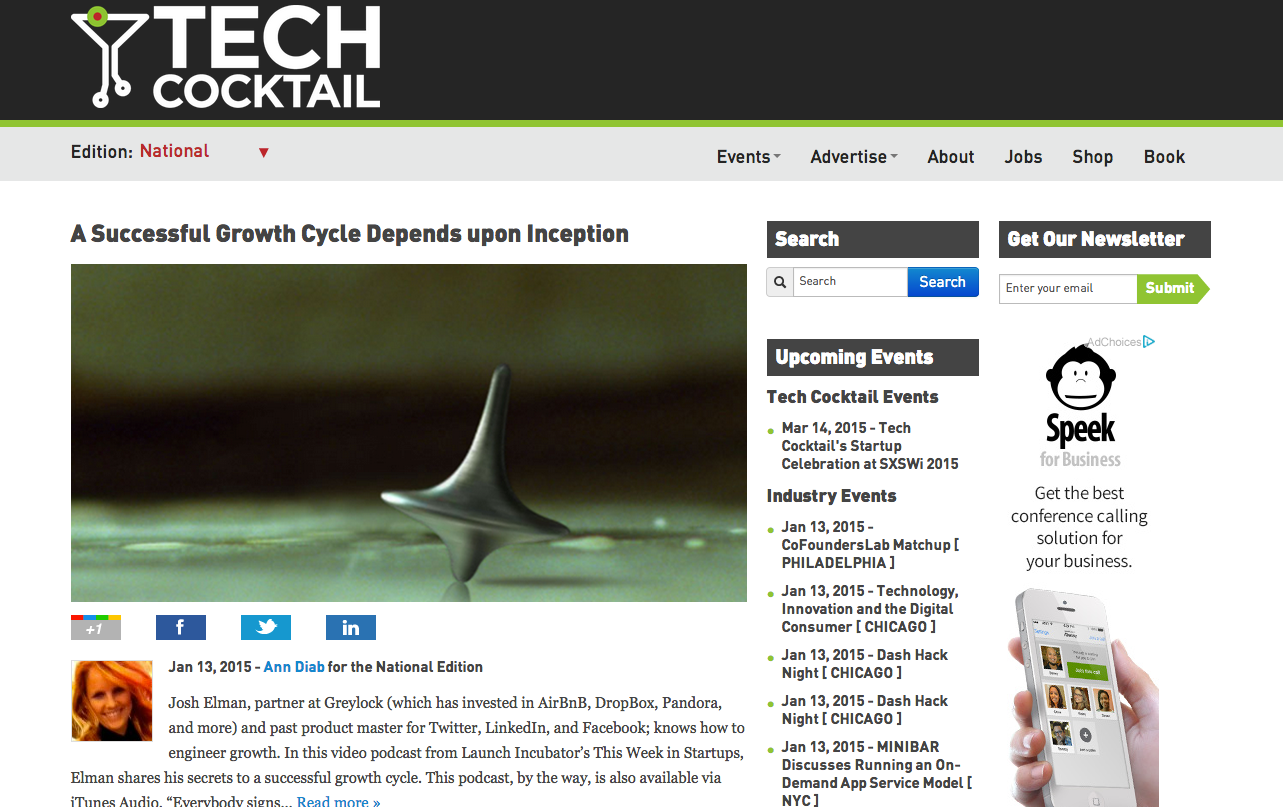The image size is (1283, 807).
Task: Expand the Advertise menu
Action: pos(854,157)
